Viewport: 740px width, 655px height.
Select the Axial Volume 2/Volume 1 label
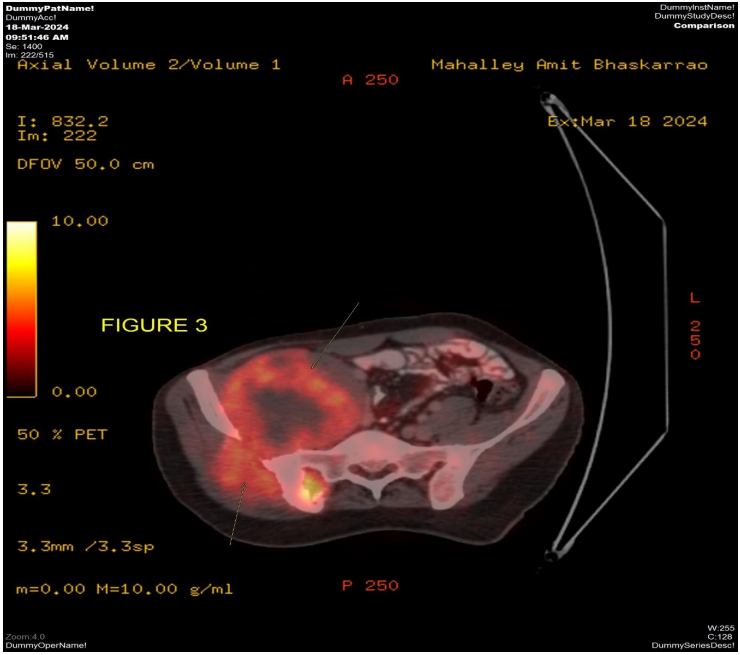(149, 65)
